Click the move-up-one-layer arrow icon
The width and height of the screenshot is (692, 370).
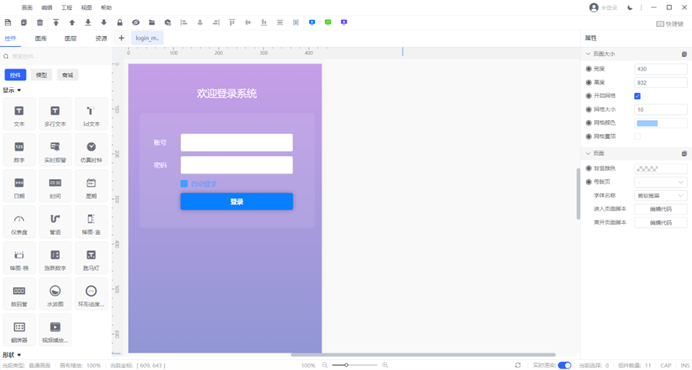[x=72, y=22]
